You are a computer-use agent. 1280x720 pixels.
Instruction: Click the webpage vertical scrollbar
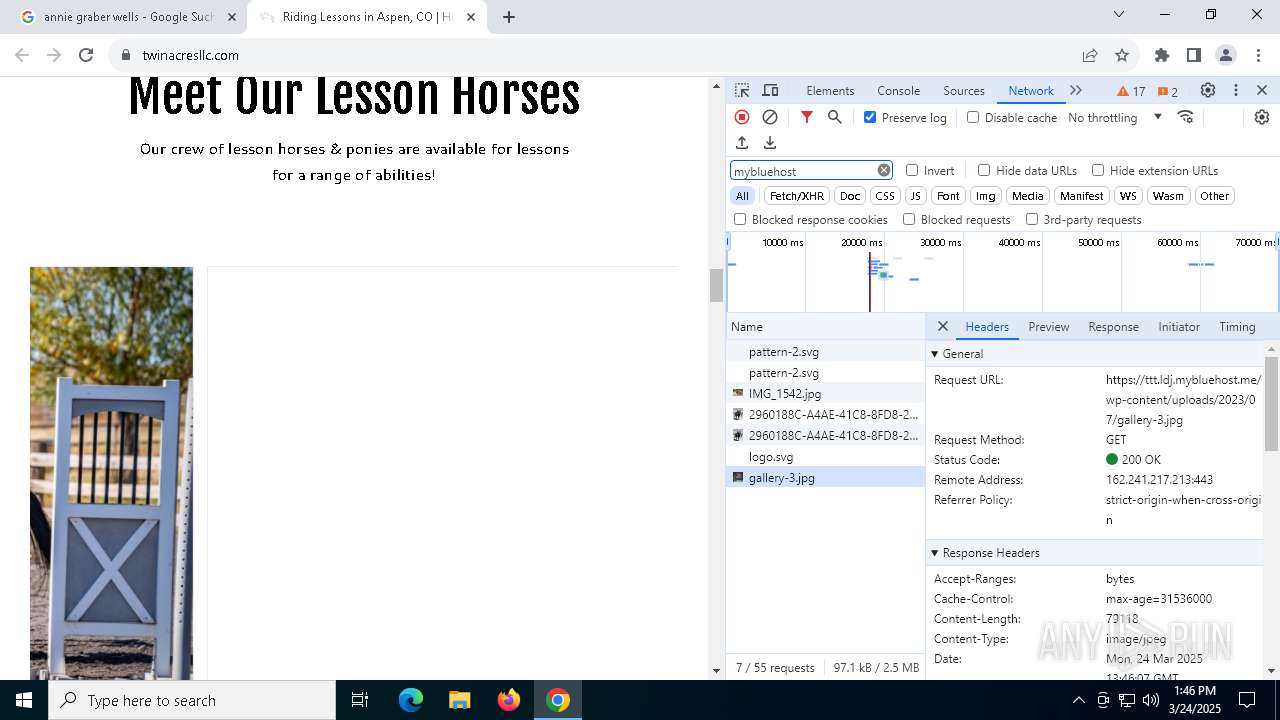(716, 285)
